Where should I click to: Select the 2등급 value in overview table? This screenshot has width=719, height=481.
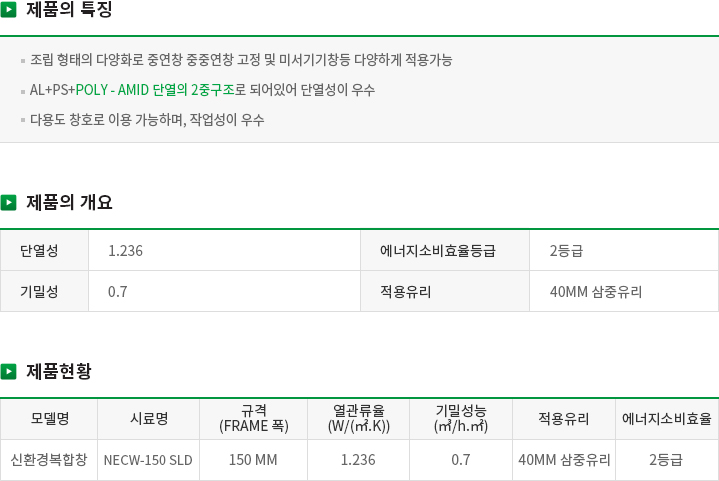[566, 251]
